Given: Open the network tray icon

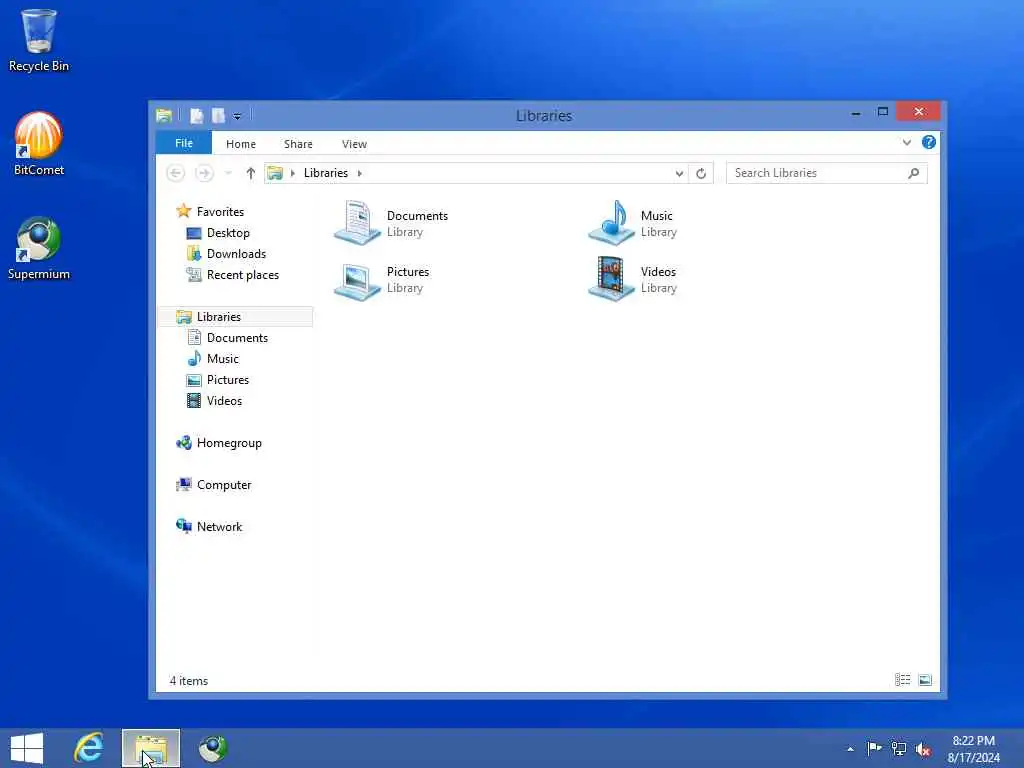Looking at the screenshot, I should [899, 749].
